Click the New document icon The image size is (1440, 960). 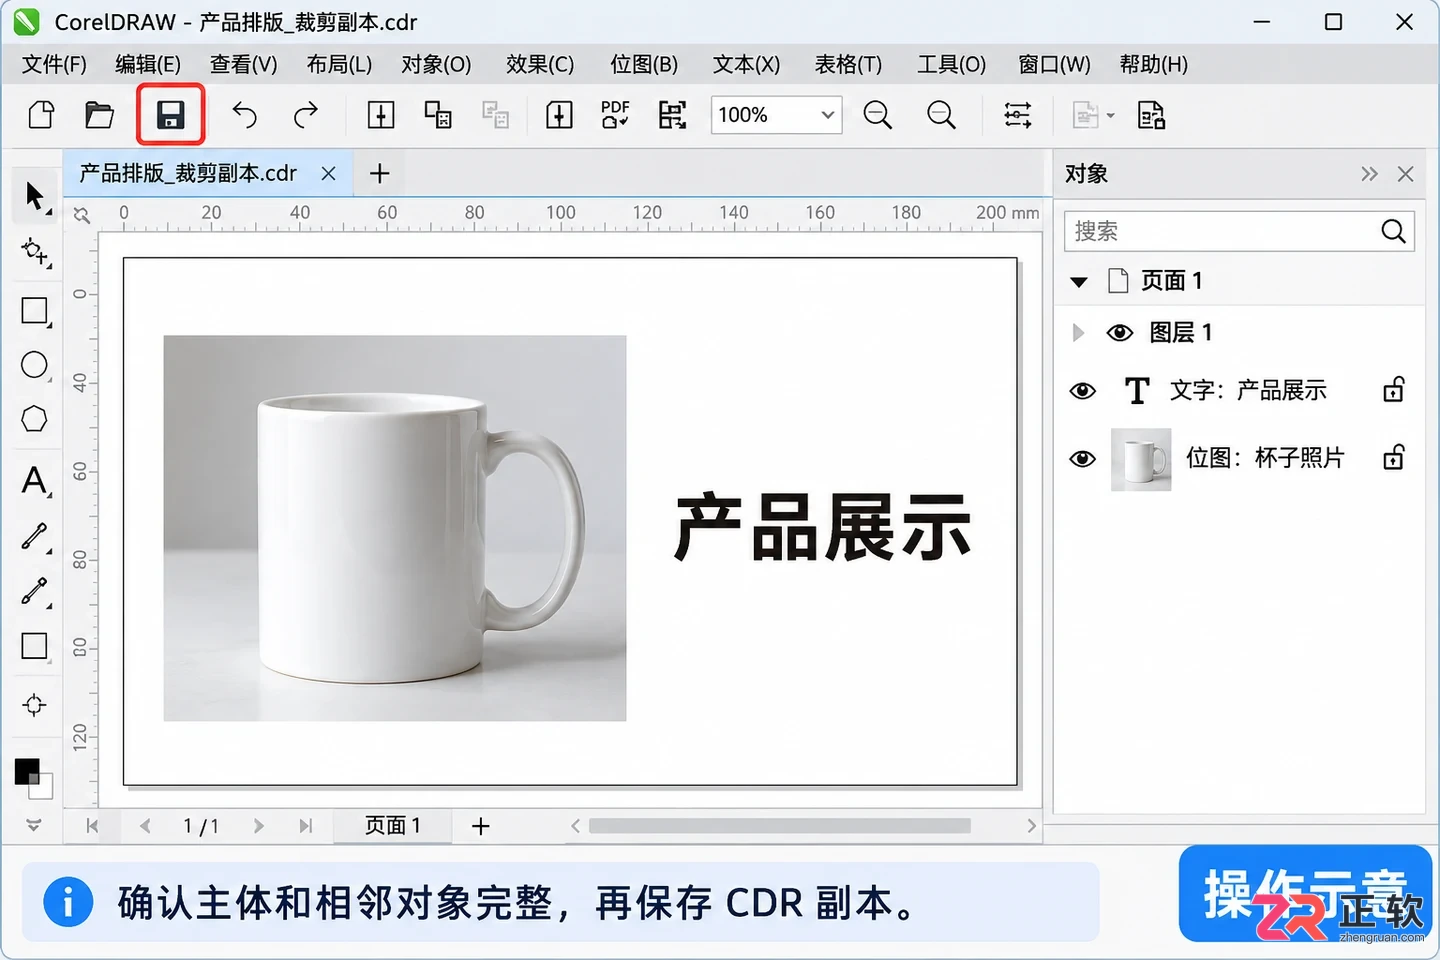click(x=41, y=115)
